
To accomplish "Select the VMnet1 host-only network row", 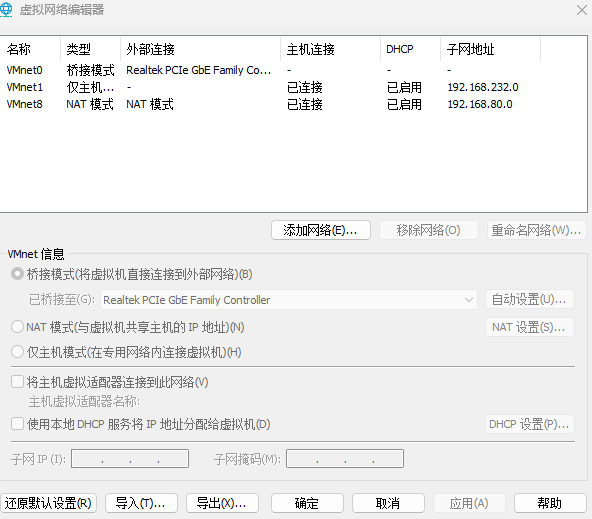I will click(x=293, y=87).
